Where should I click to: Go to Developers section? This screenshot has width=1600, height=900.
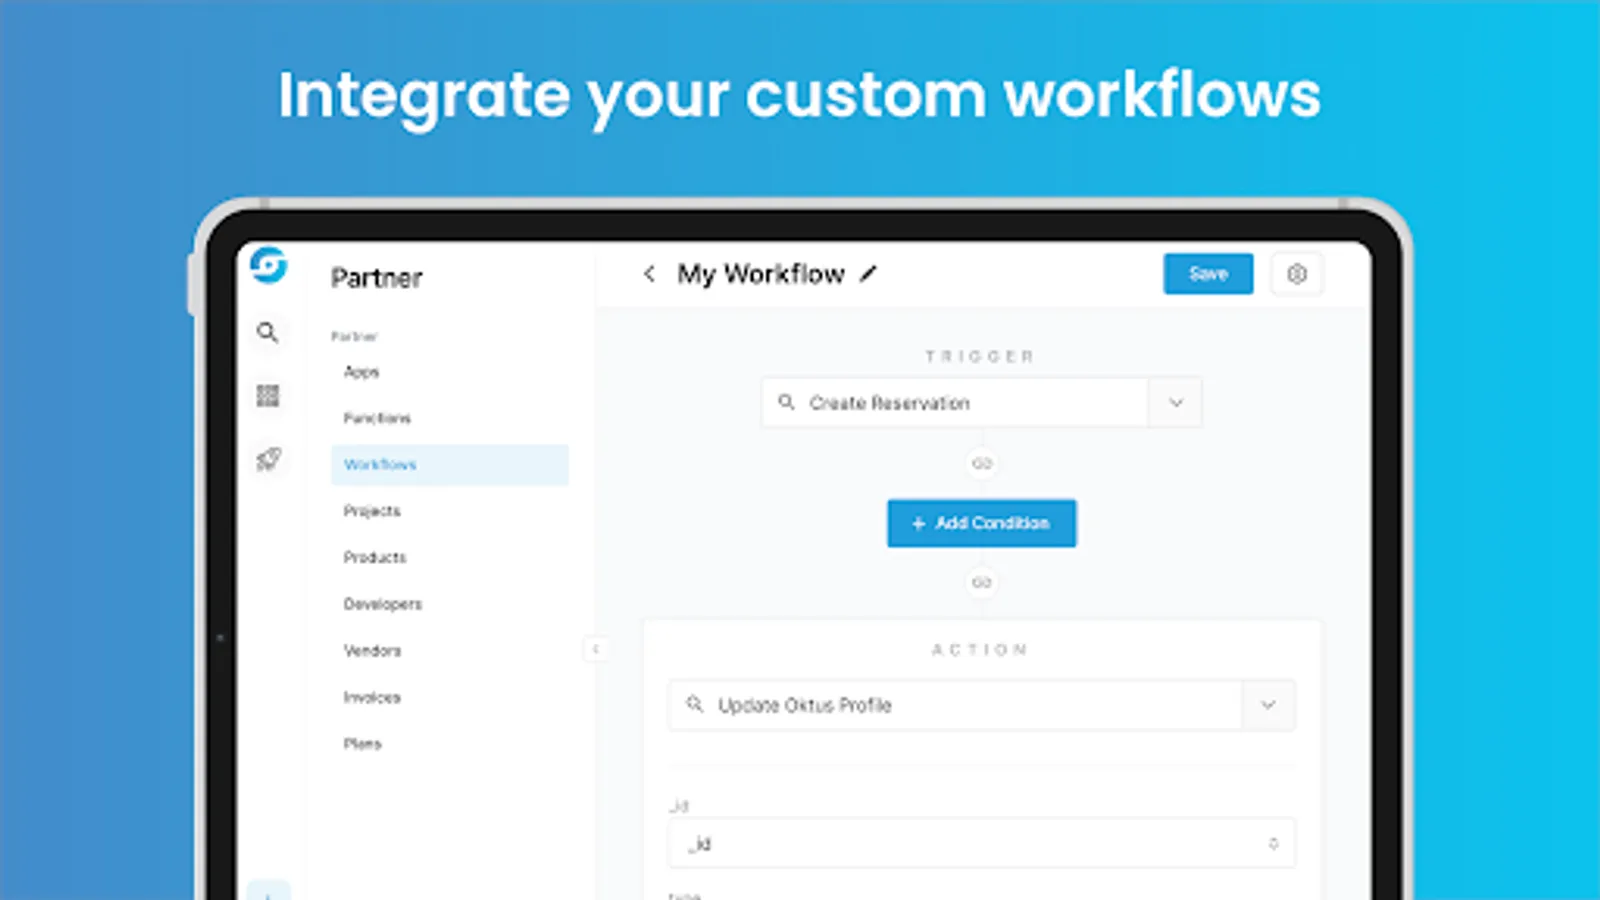[383, 604]
